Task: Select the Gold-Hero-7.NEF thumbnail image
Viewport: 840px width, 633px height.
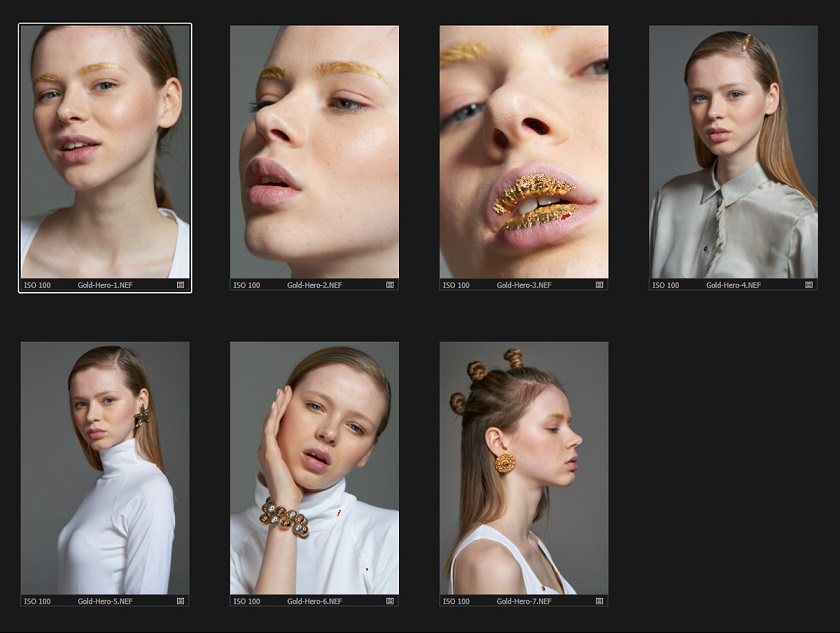Action: pos(524,468)
